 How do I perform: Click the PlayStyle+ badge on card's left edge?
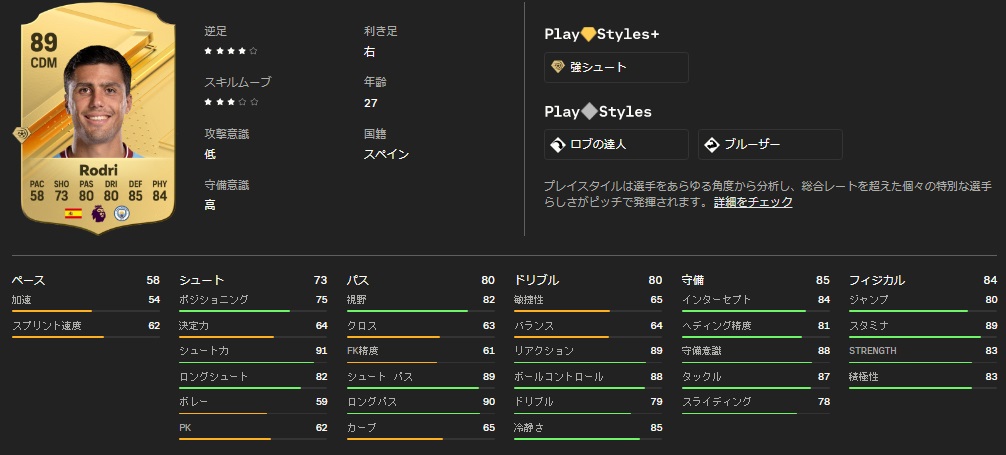click(20, 135)
